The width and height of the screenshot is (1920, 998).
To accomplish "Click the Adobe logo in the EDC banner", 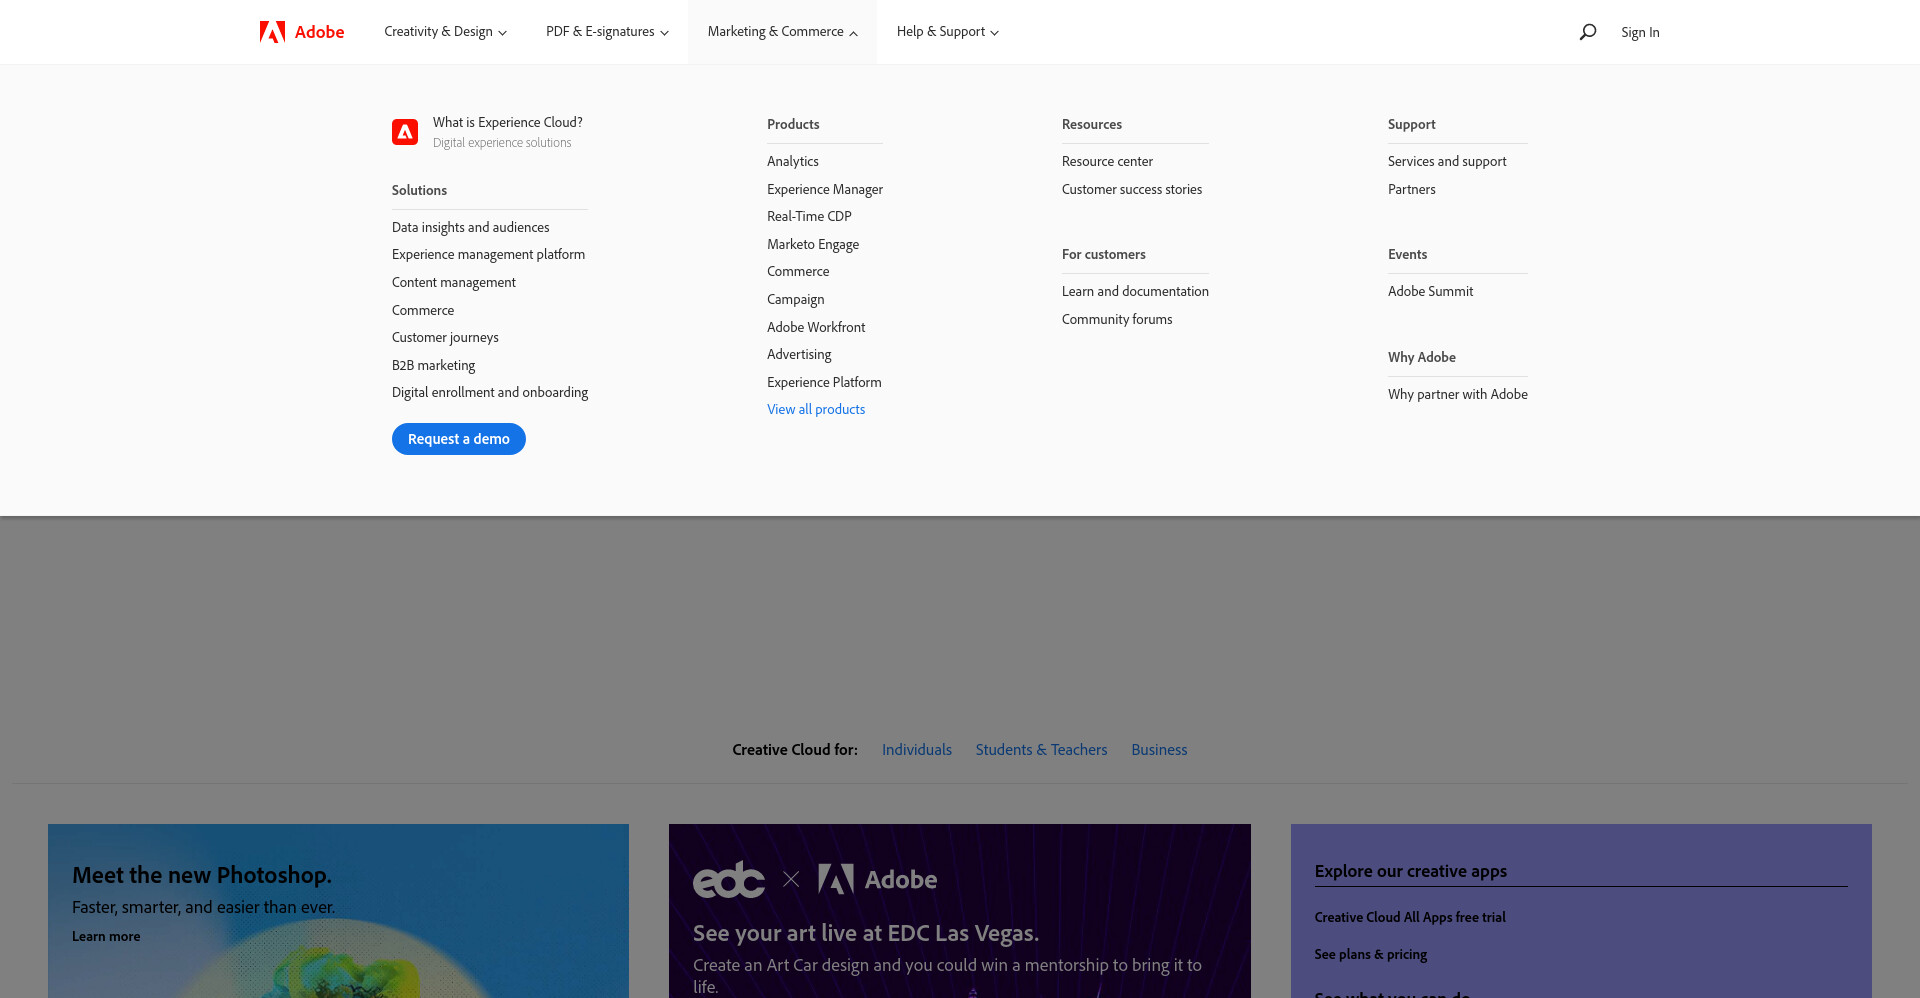I will pos(877,879).
